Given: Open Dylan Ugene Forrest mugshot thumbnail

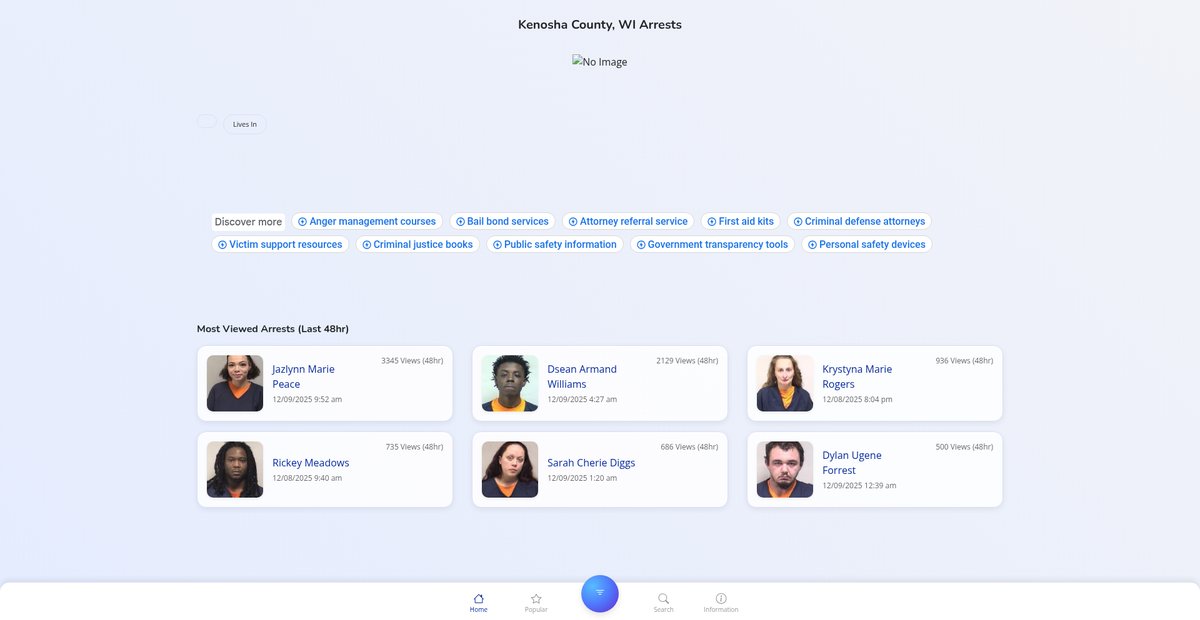Looking at the screenshot, I should pyautogui.click(x=785, y=469).
